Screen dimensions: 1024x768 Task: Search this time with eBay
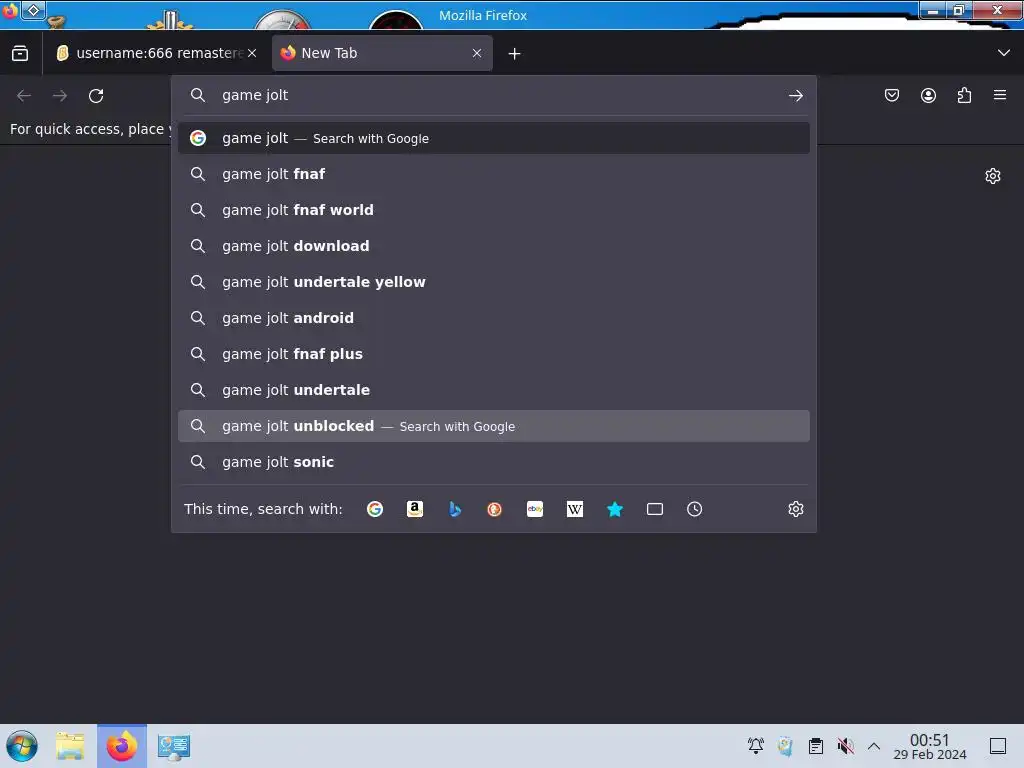coord(535,509)
